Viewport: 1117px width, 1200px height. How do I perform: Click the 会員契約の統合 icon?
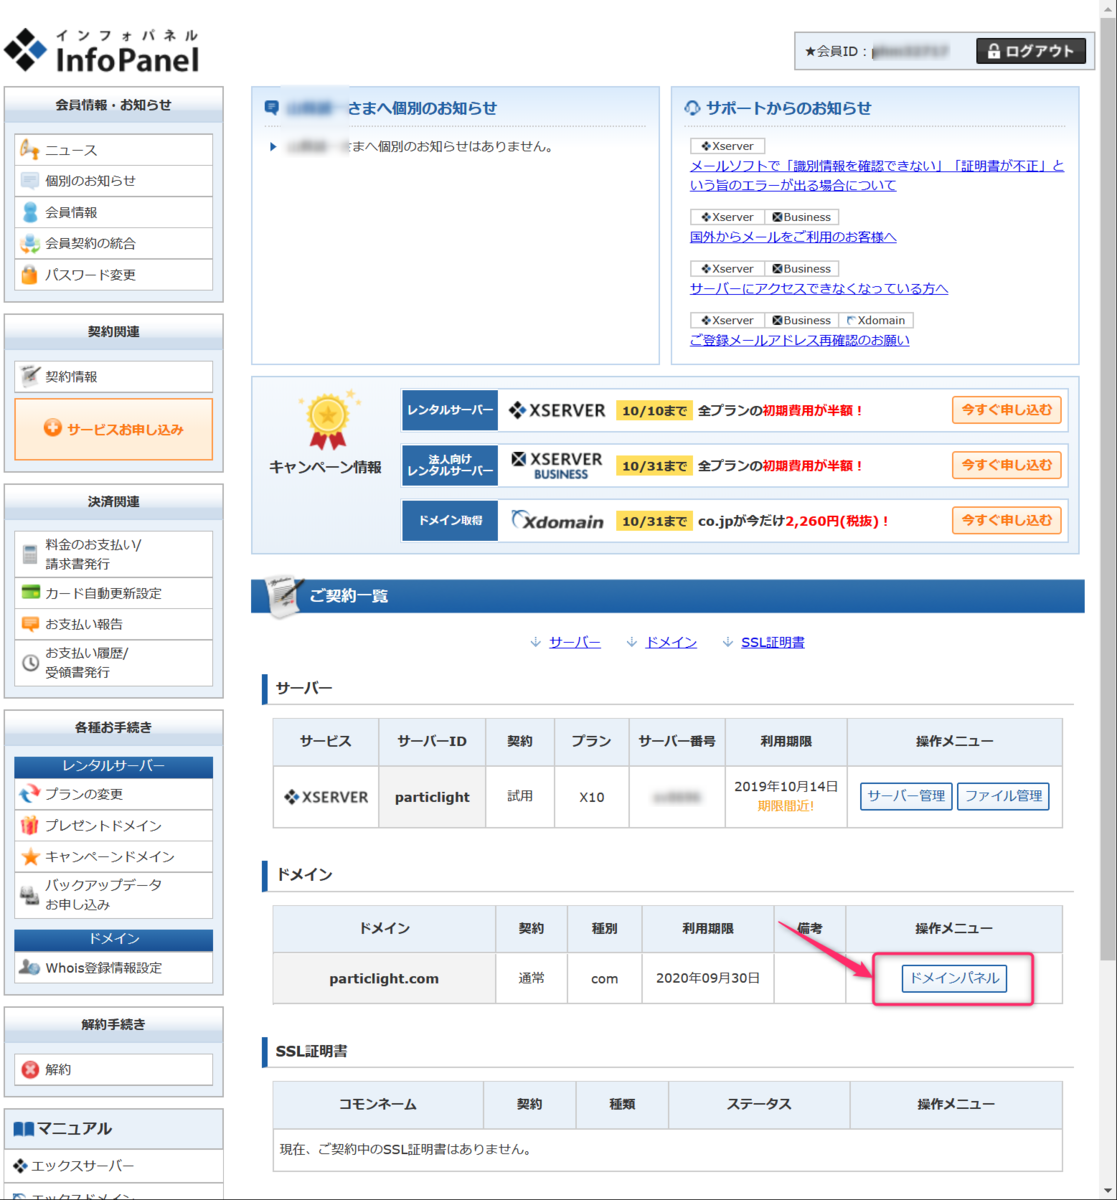[30, 243]
